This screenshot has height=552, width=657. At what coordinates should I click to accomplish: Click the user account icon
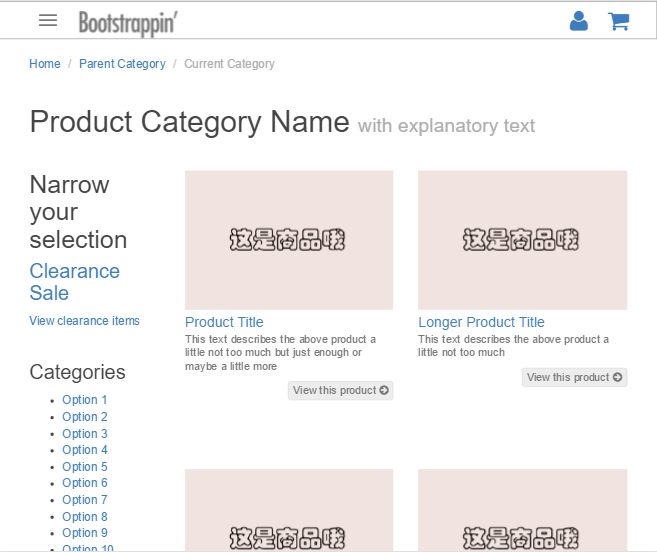(578, 21)
